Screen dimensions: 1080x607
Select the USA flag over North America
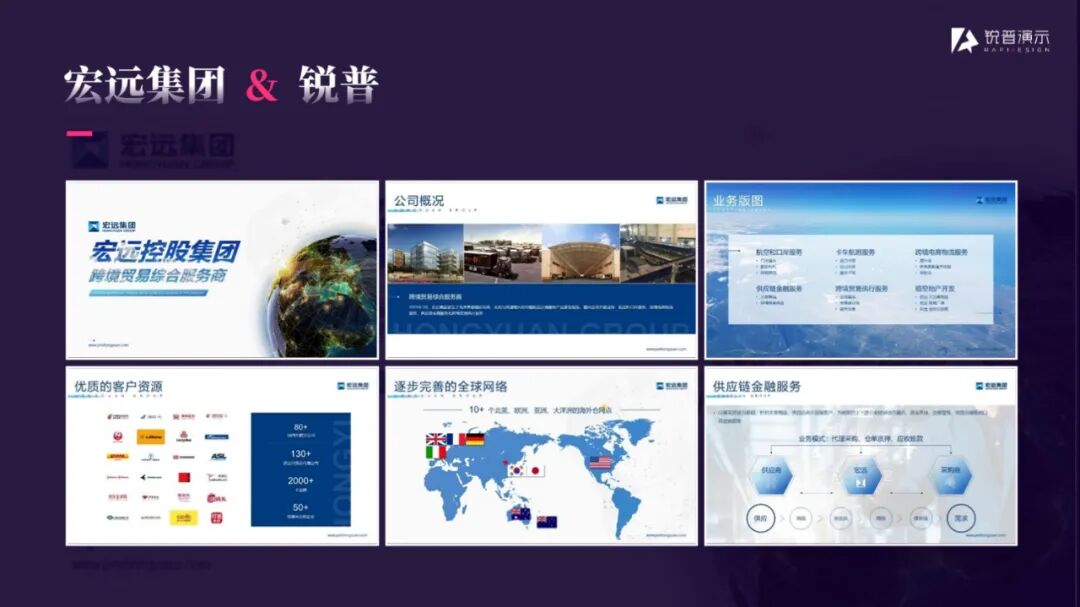click(601, 462)
